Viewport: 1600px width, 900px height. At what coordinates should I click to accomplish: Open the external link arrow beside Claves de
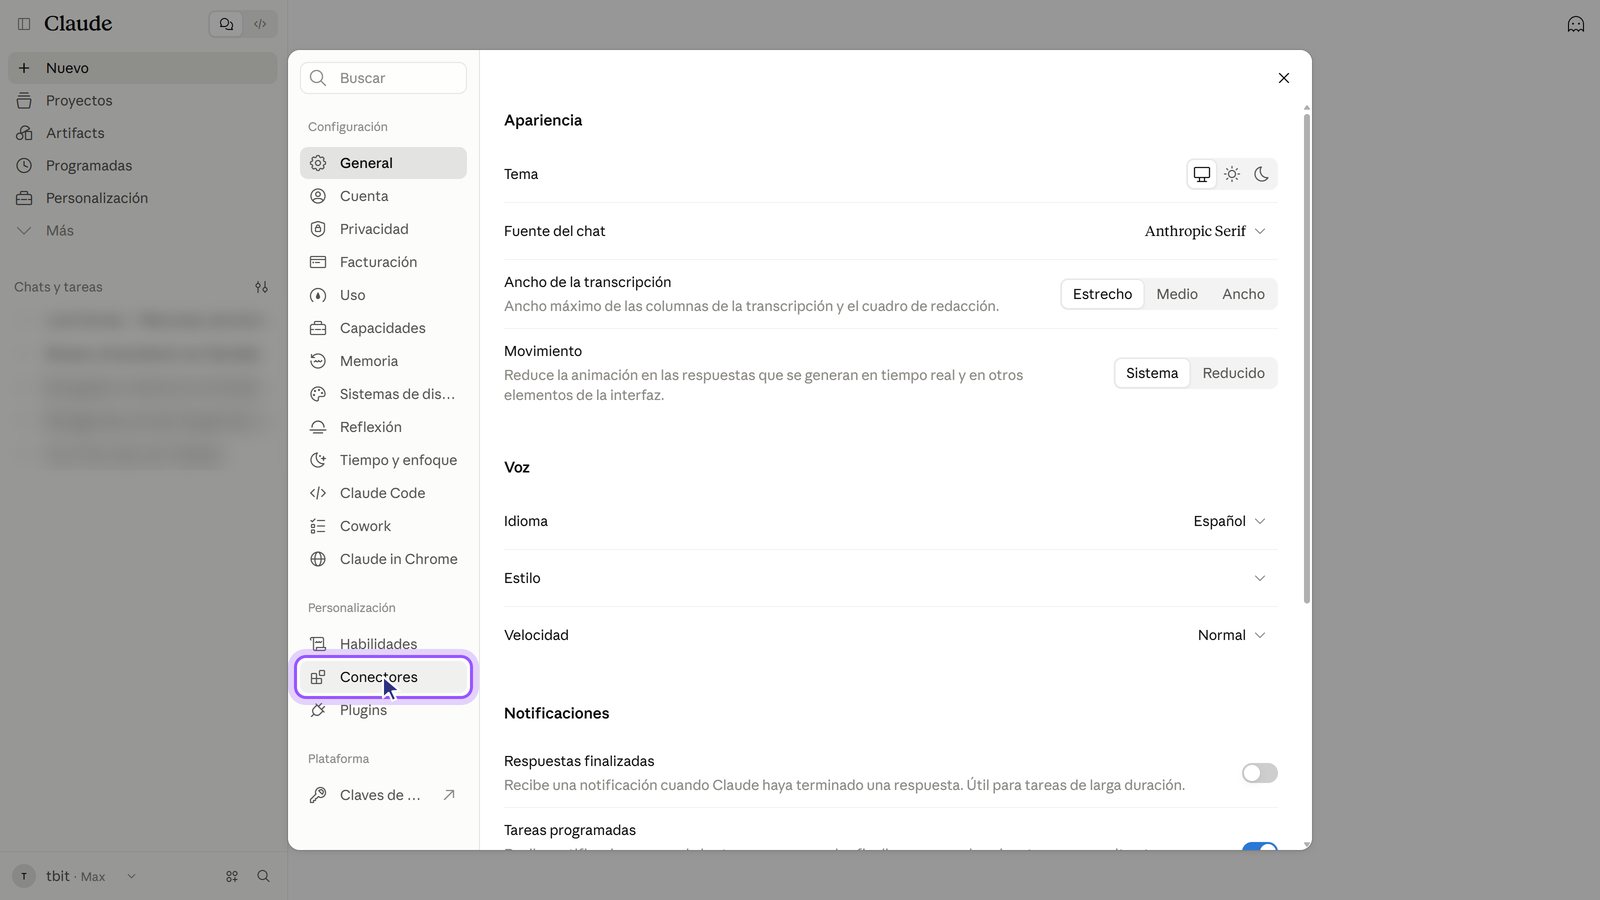pos(449,795)
